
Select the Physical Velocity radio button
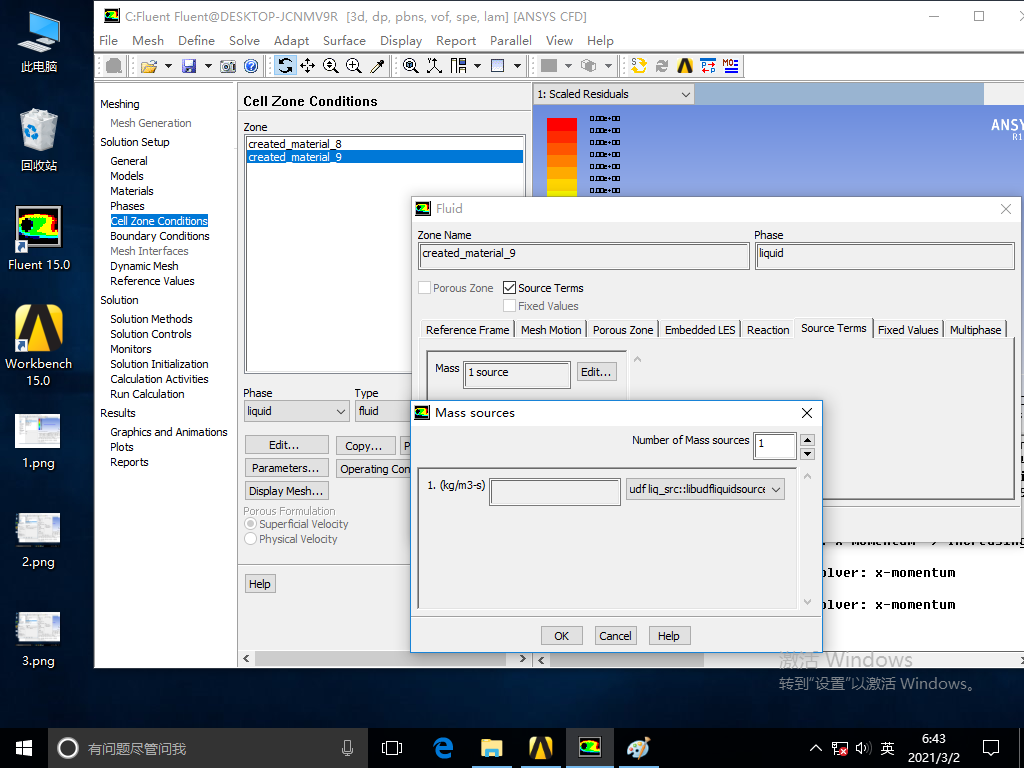click(250, 539)
